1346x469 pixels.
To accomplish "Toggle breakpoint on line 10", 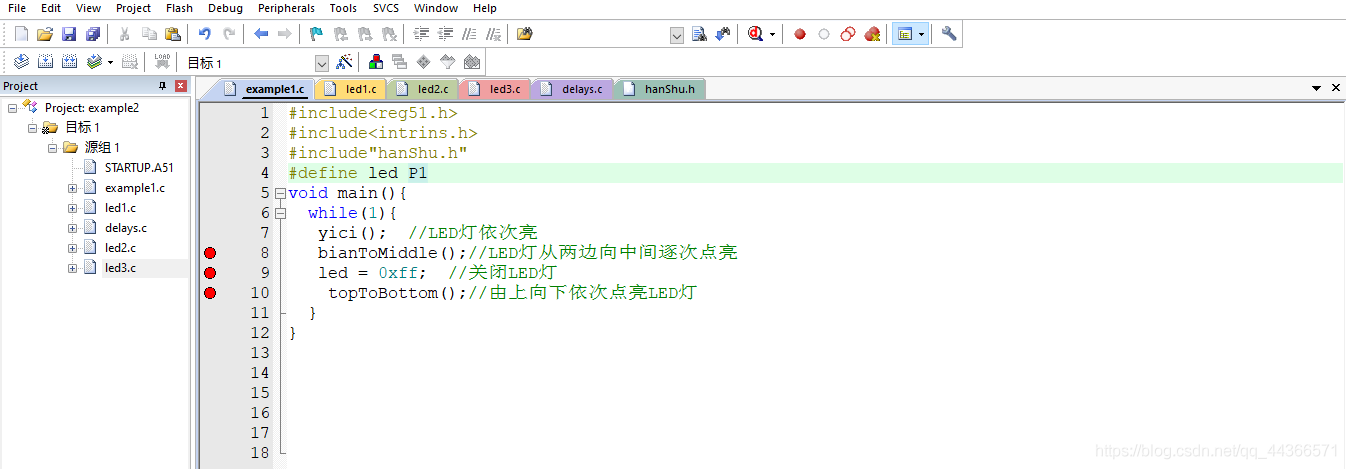I will [x=210, y=293].
